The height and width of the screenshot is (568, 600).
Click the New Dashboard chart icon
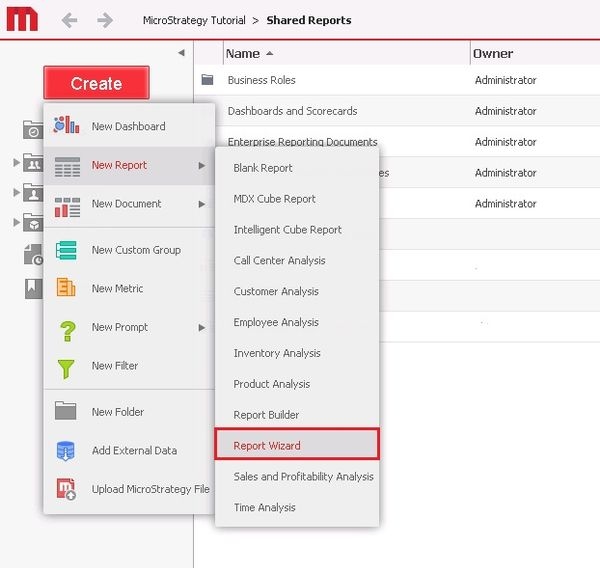pos(66,125)
